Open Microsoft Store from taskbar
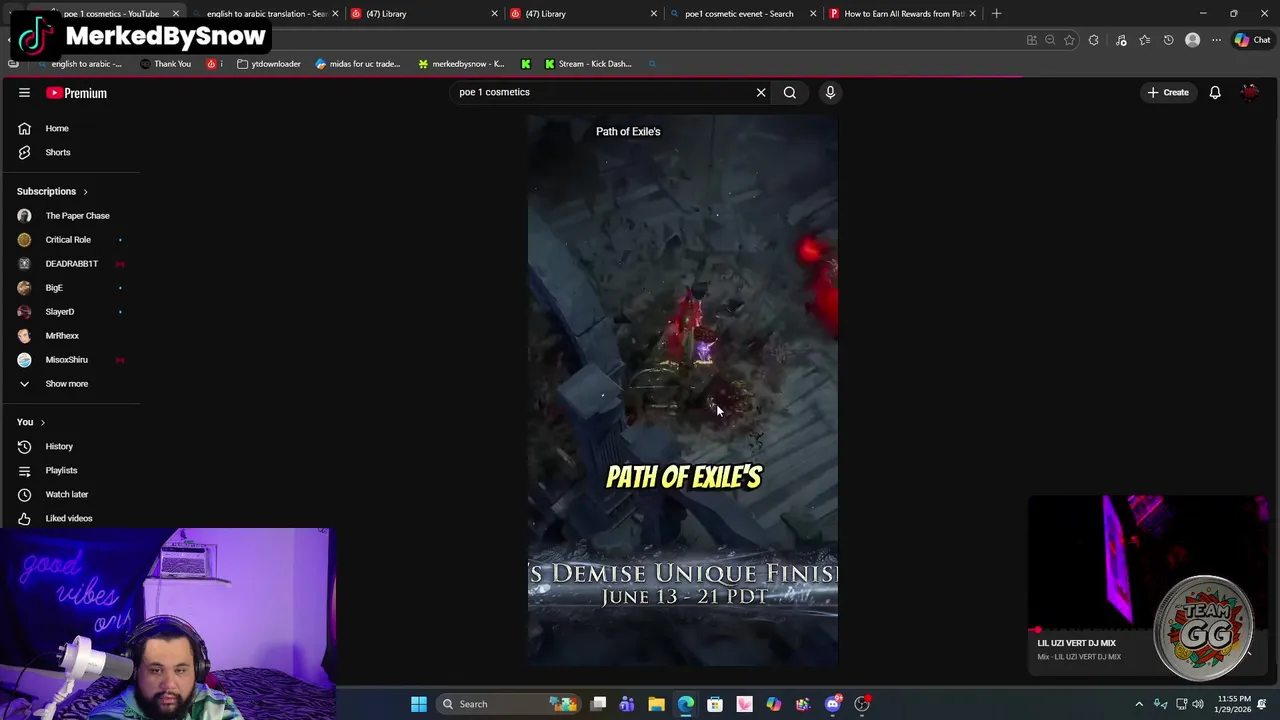 [x=715, y=704]
